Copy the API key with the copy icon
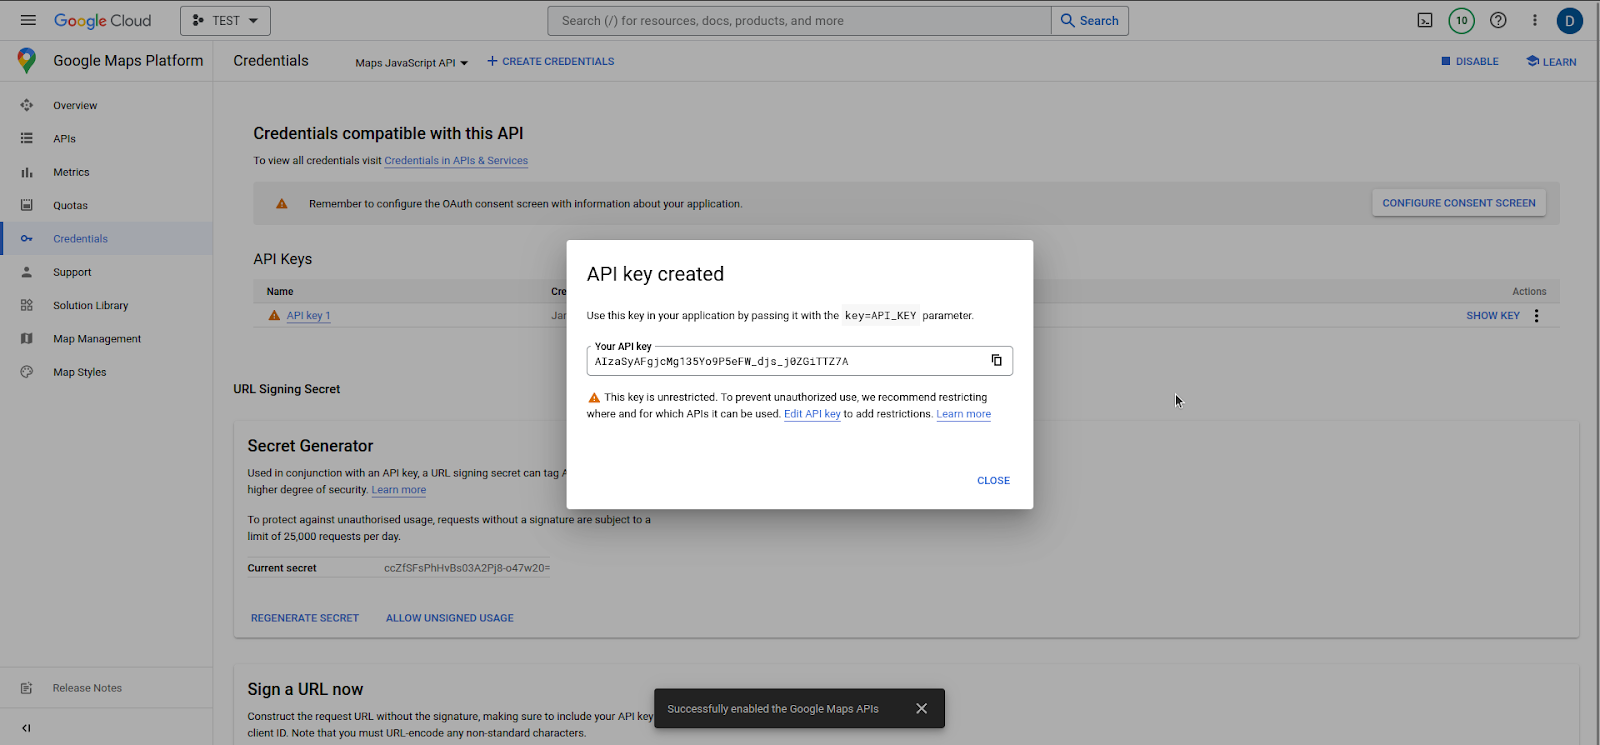This screenshot has height=745, width=1600. pyautogui.click(x=997, y=360)
